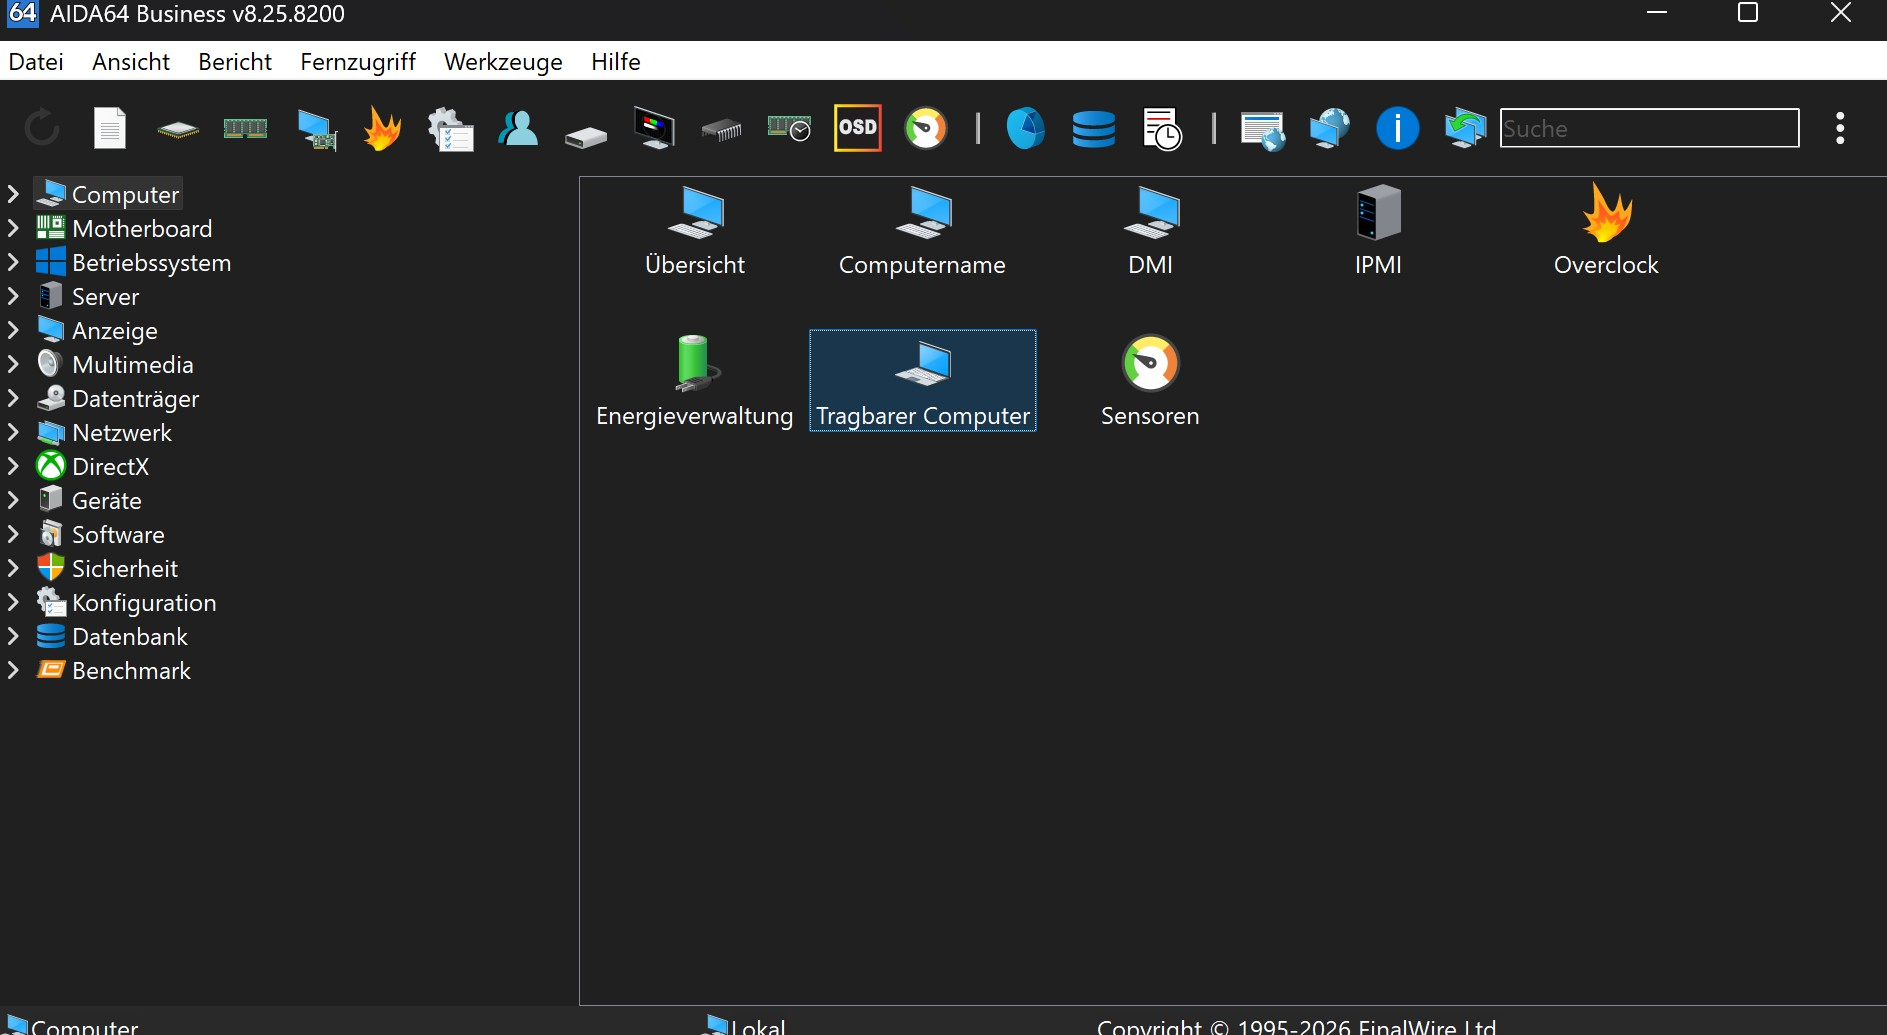
Task: Open the Ansicht menu
Action: coord(131,62)
